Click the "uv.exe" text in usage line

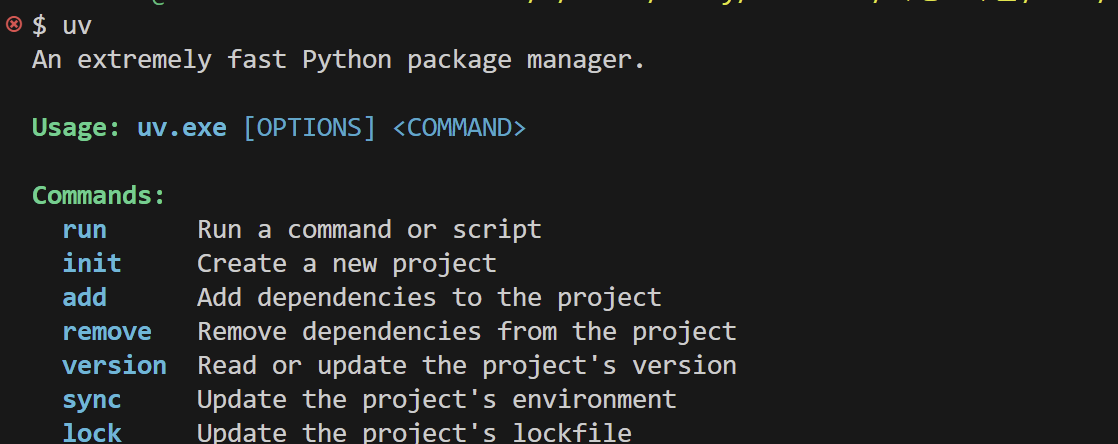[x=181, y=128]
